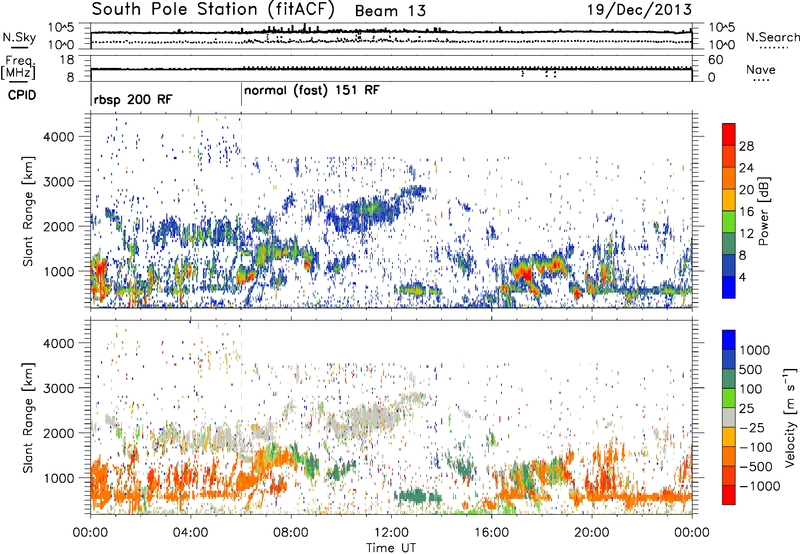Click the '16:00' time axis tick label
The image size is (800, 554).
click(x=491, y=533)
